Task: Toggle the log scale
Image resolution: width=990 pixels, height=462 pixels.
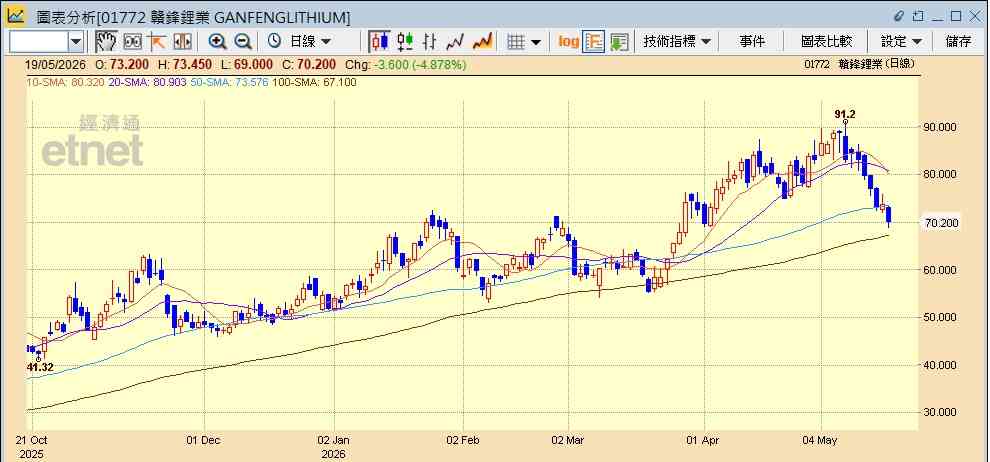Action: (x=568, y=42)
